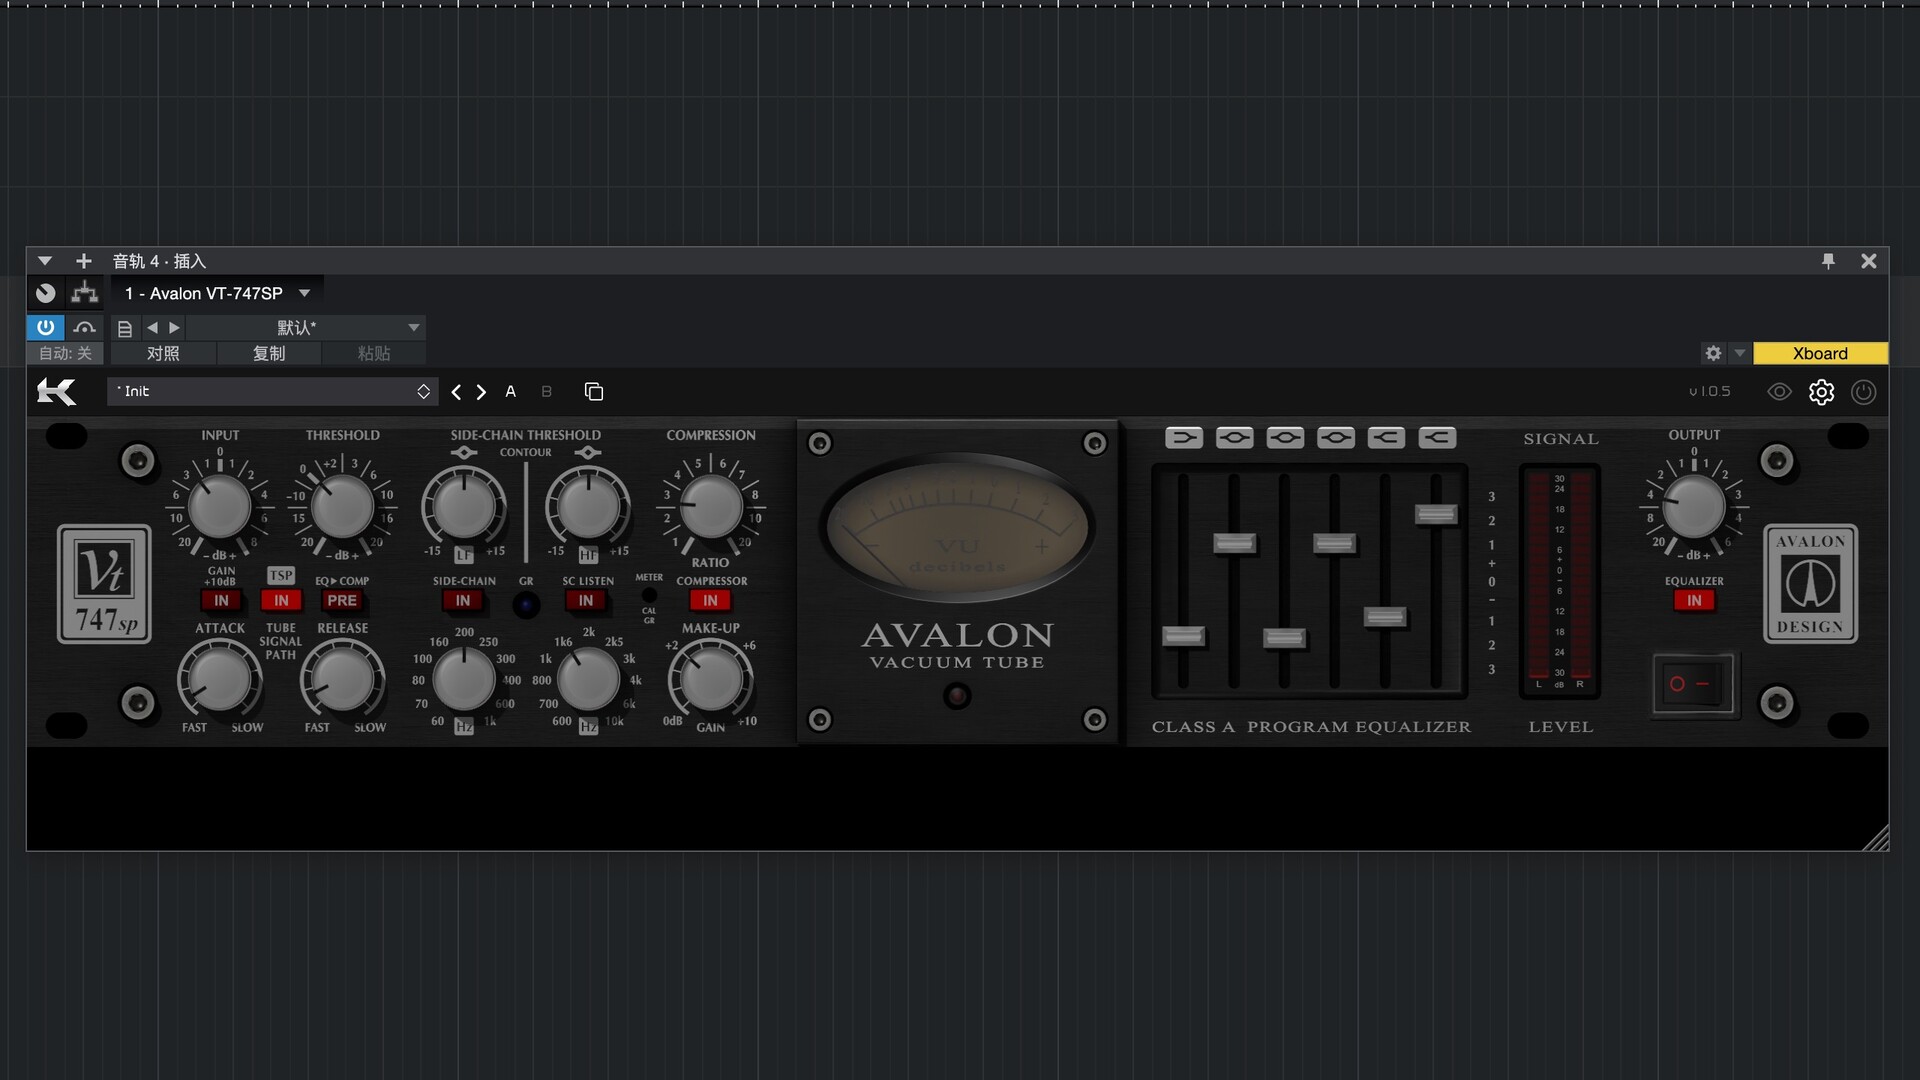Go to the previous host preset
The width and height of the screenshot is (1920, 1080).
[152, 328]
